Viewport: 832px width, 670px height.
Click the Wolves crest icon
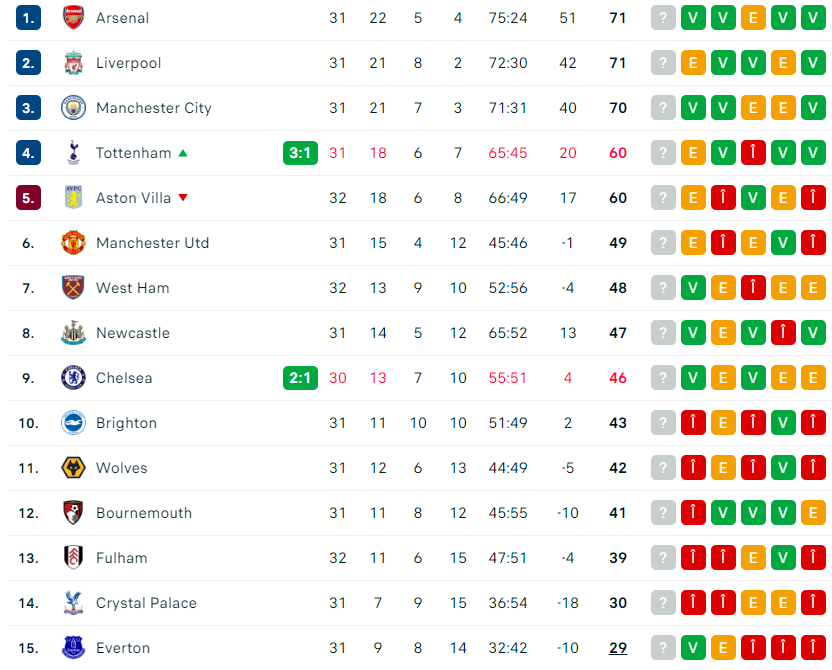[x=73, y=468]
